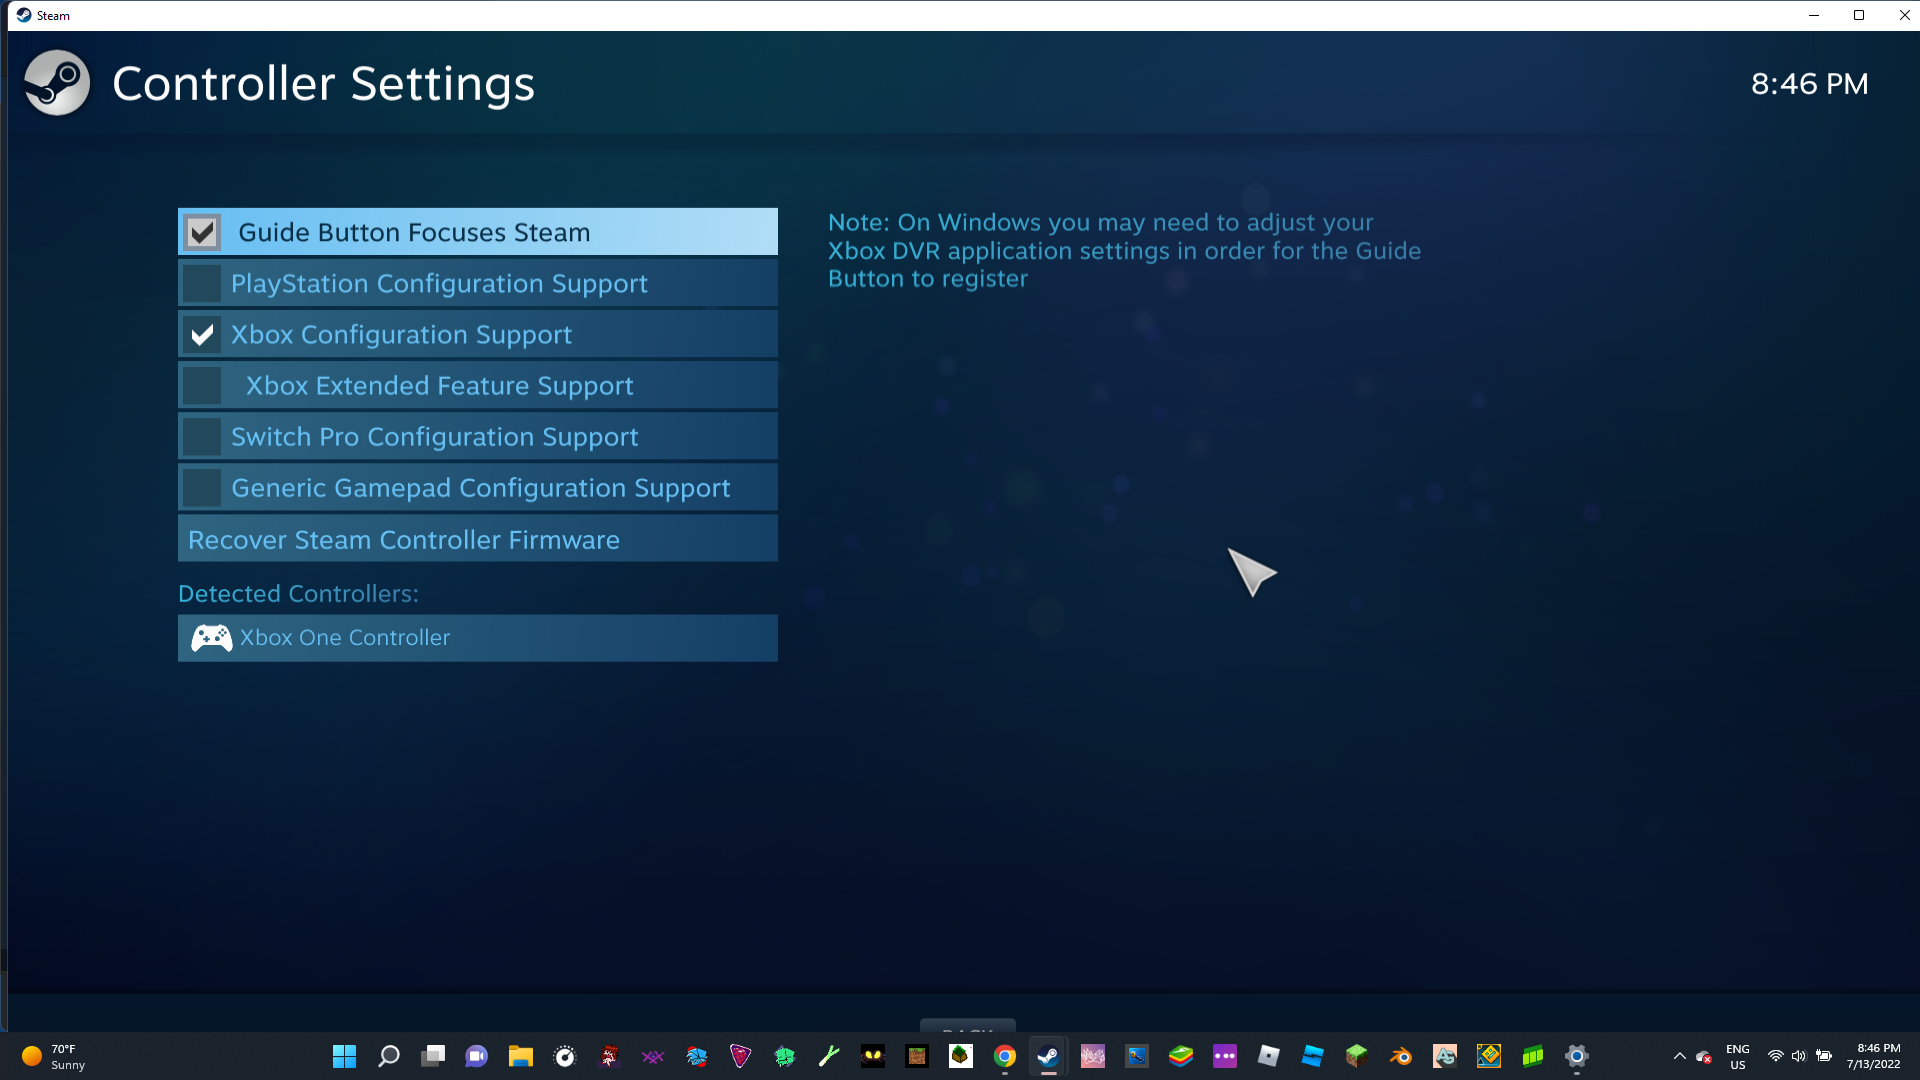This screenshot has width=1920, height=1080.
Task: Open the Sunny weather widget
Action: click(55, 1056)
